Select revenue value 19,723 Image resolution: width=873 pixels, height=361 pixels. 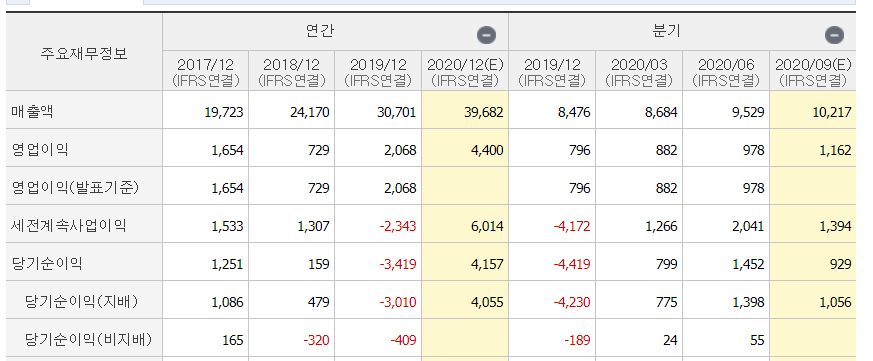pyautogui.click(x=224, y=113)
